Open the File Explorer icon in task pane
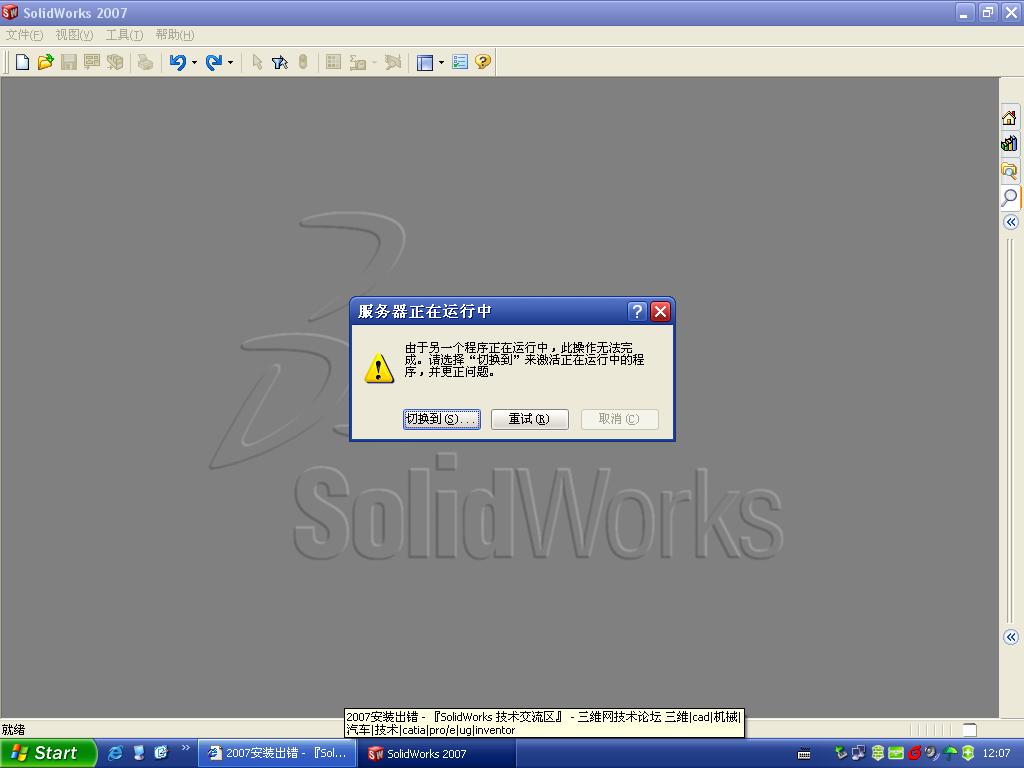This screenshot has height=768, width=1024. tap(1009, 170)
